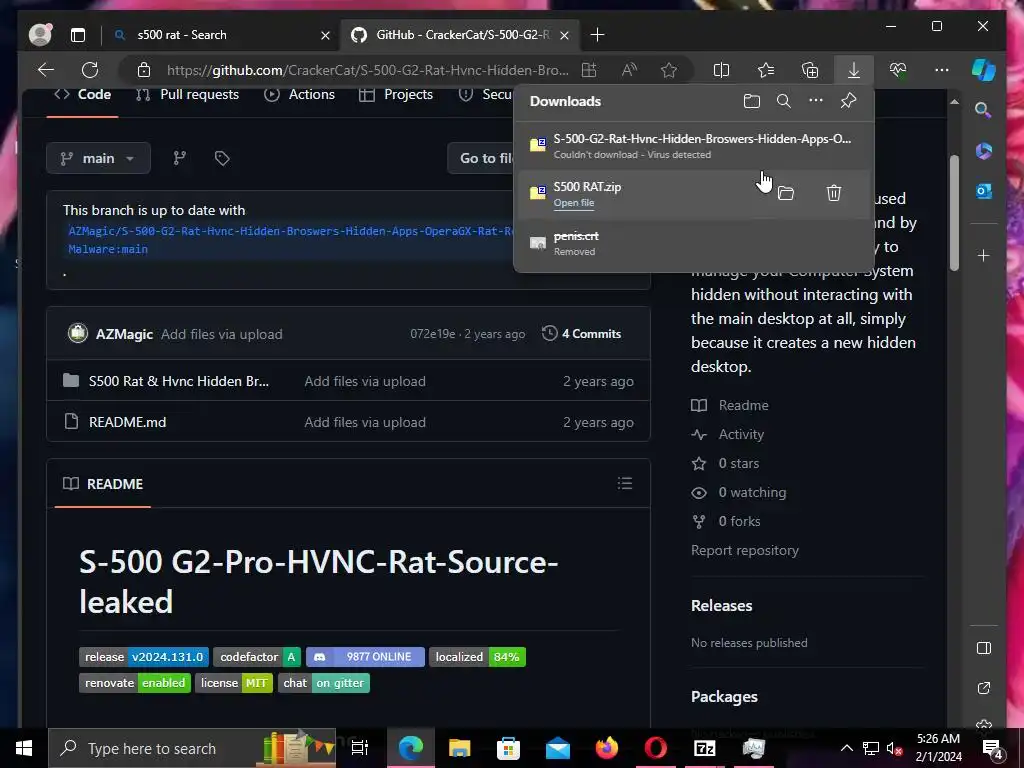Go back to the previous page
The height and width of the screenshot is (768, 1024).
46,70
